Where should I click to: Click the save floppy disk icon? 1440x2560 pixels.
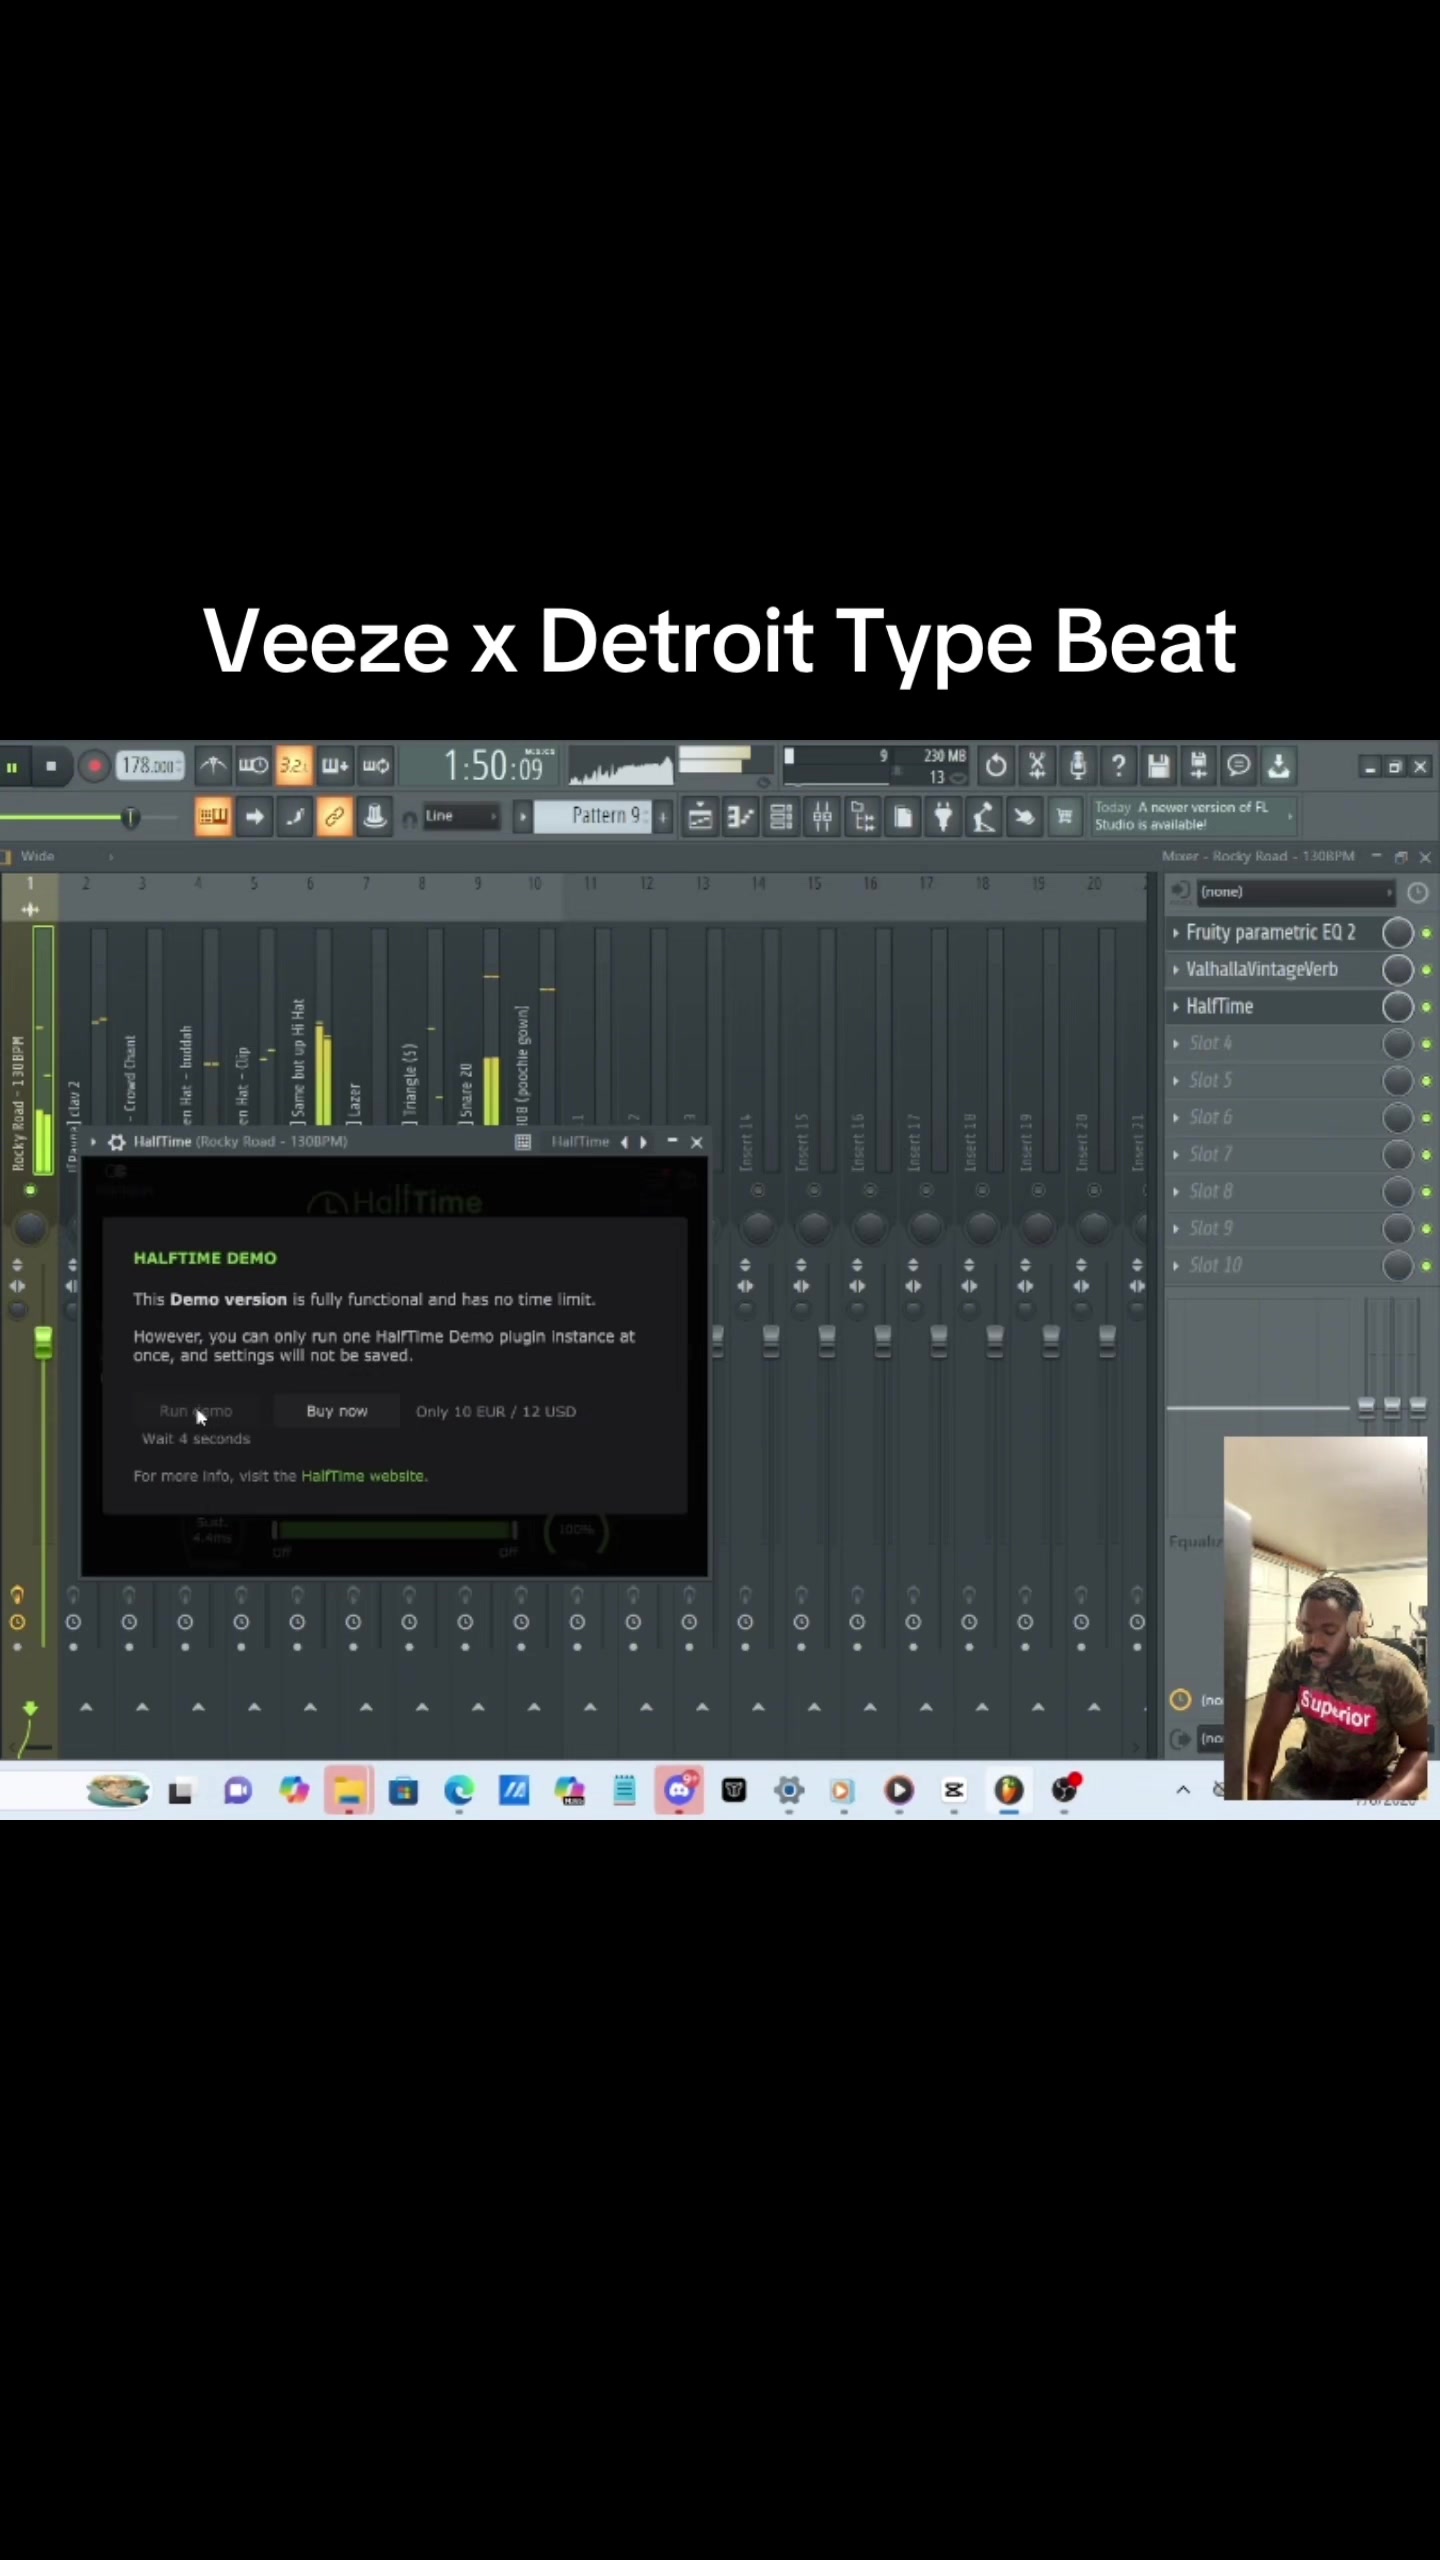click(x=1158, y=766)
